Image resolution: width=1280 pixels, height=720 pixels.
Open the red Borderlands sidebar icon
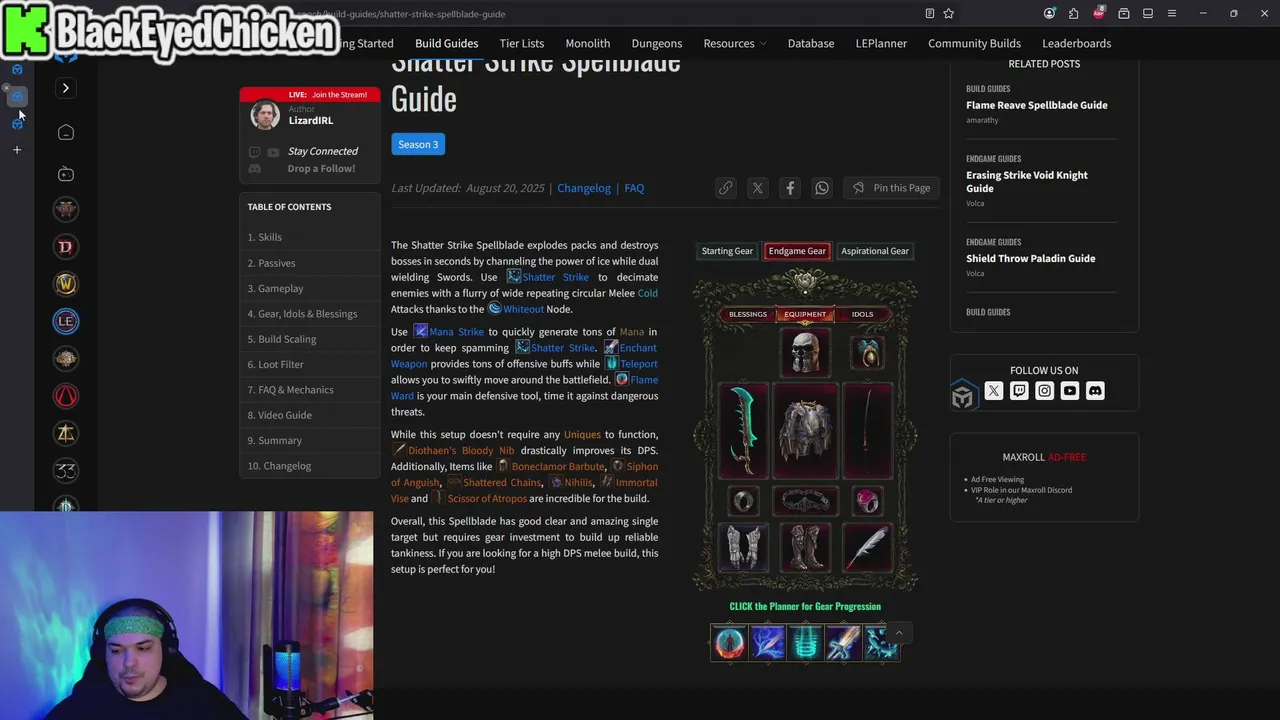(66, 396)
